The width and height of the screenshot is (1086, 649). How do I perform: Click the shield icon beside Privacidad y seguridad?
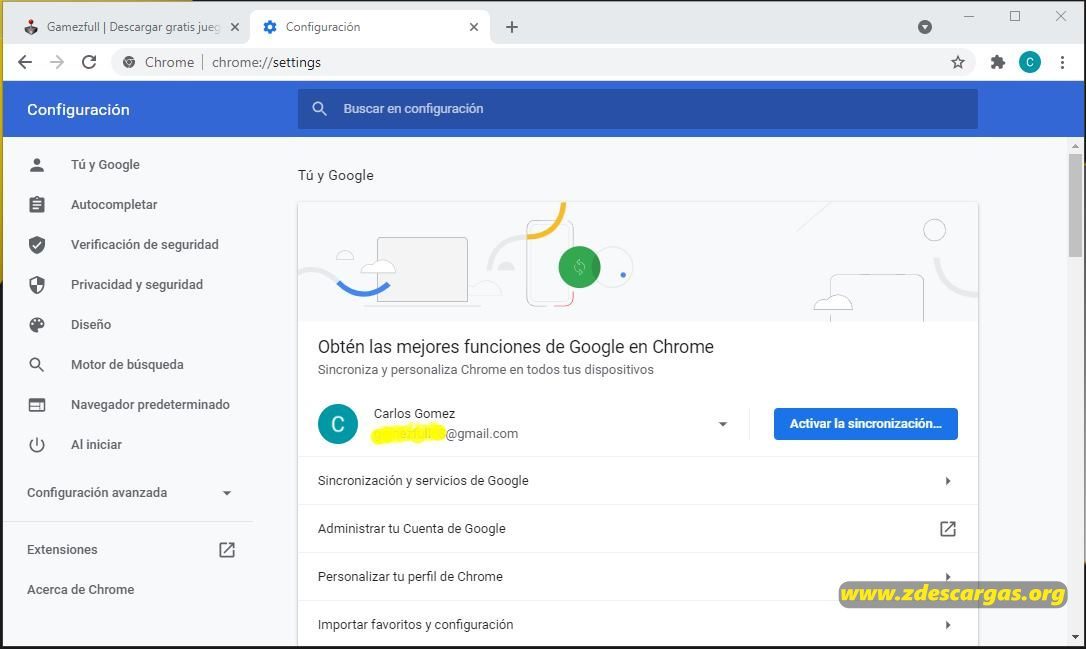point(37,285)
